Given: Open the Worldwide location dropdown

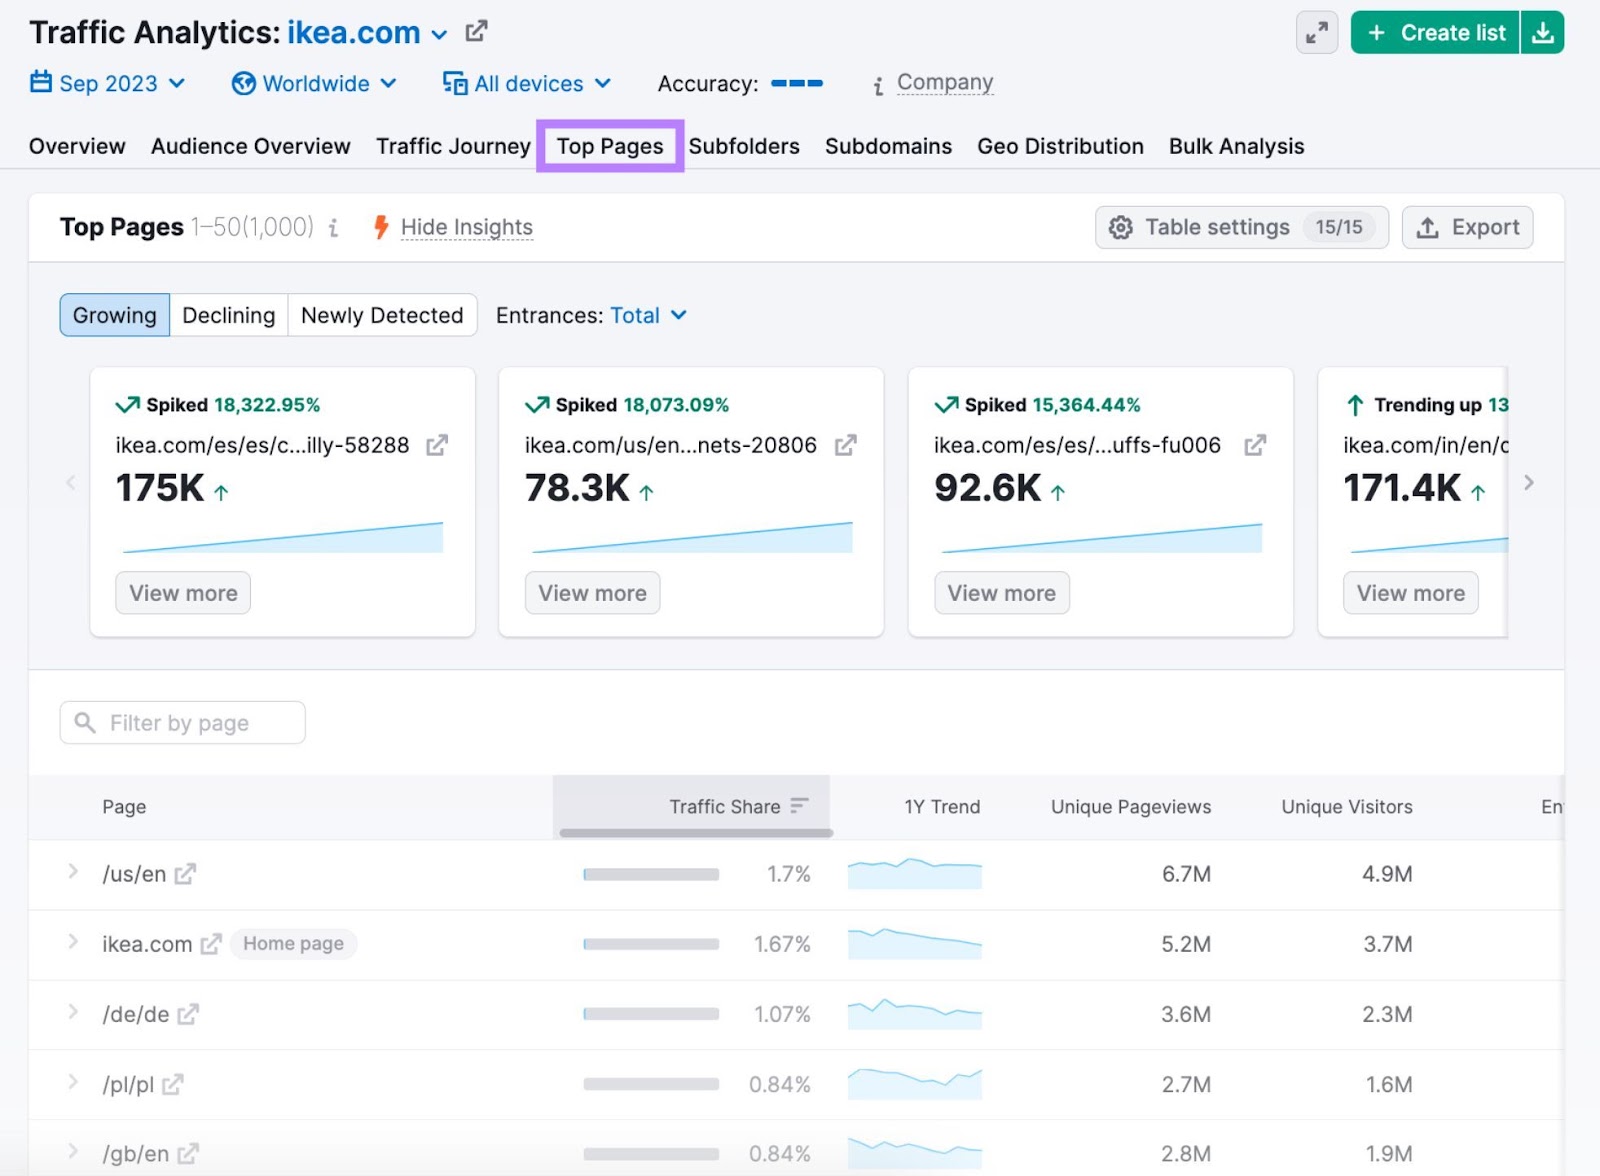Looking at the screenshot, I should pyautogui.click(x=314, y=84).
